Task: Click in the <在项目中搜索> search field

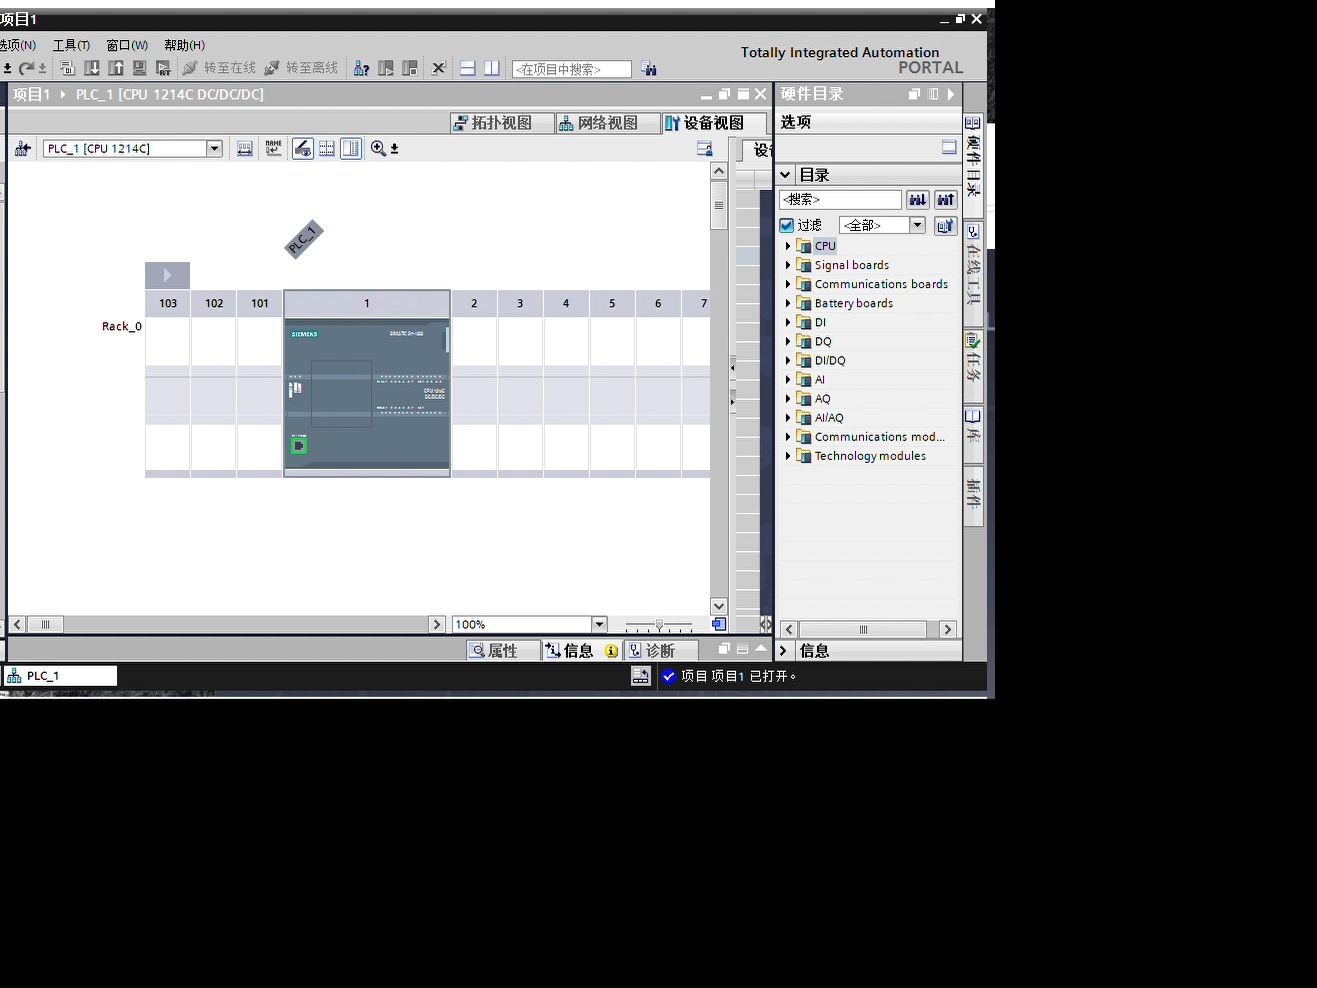Action: coord(572,69)
